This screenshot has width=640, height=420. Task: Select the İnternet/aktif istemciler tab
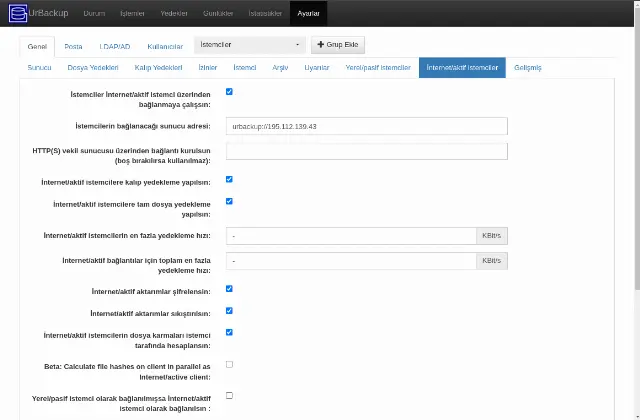point(462,68)
